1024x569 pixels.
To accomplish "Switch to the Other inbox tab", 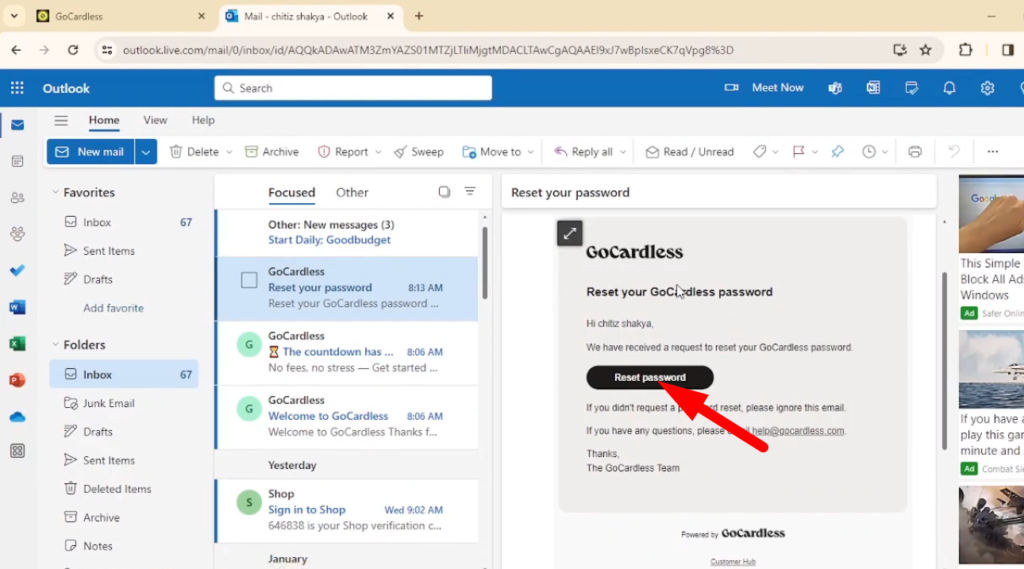I will coord(352,192).
